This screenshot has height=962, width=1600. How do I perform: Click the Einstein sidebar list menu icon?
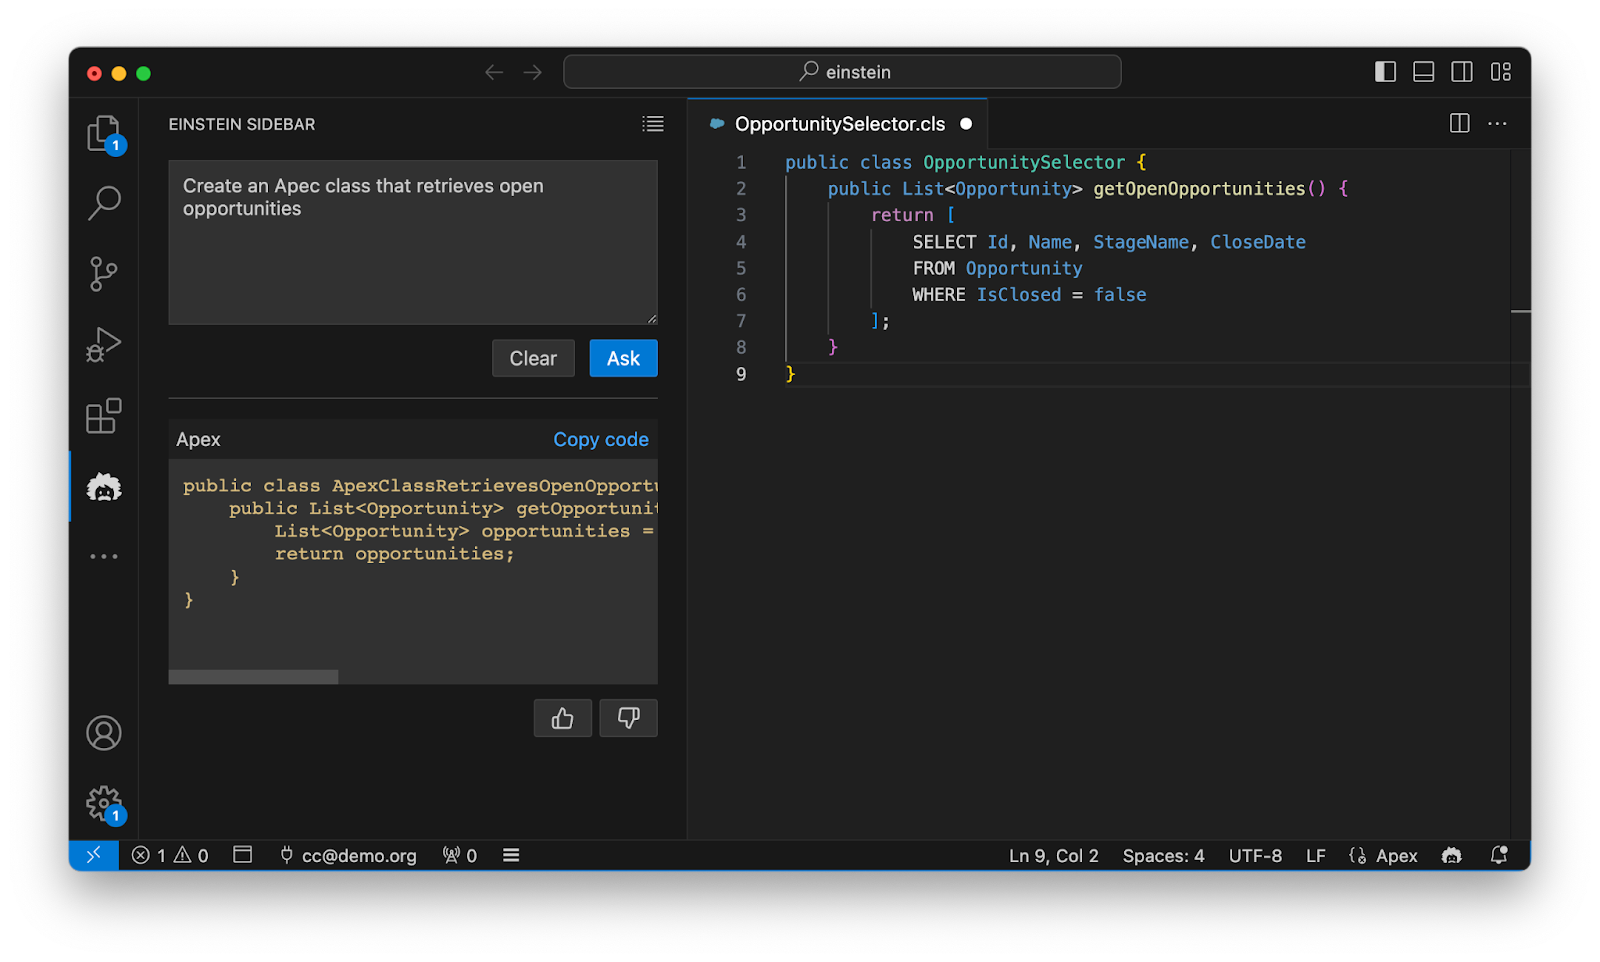click(x=653, y=124)
